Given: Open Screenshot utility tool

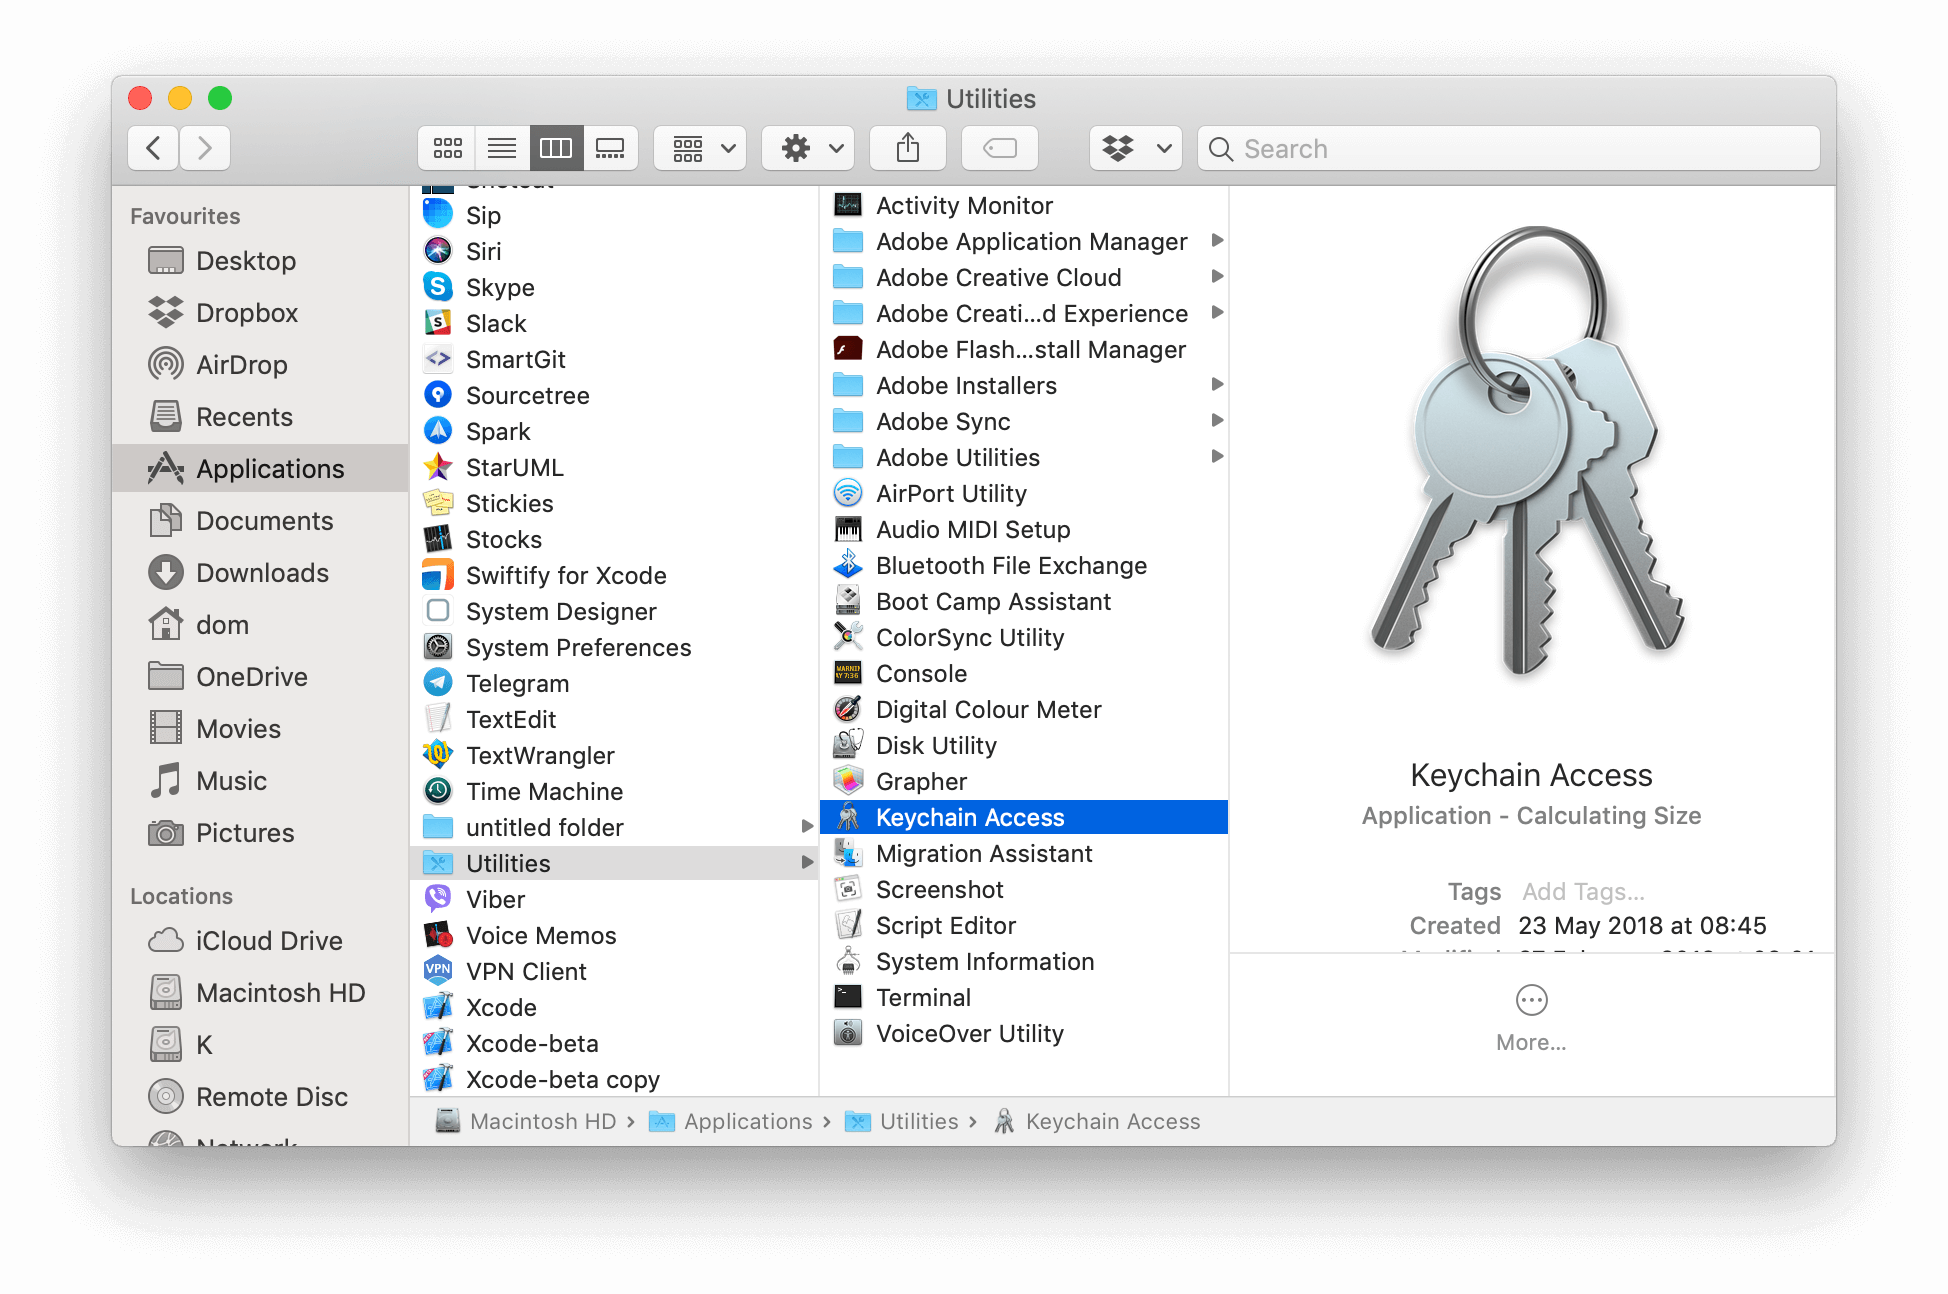Looking at the screenshot, I should (x=939, y=888).
